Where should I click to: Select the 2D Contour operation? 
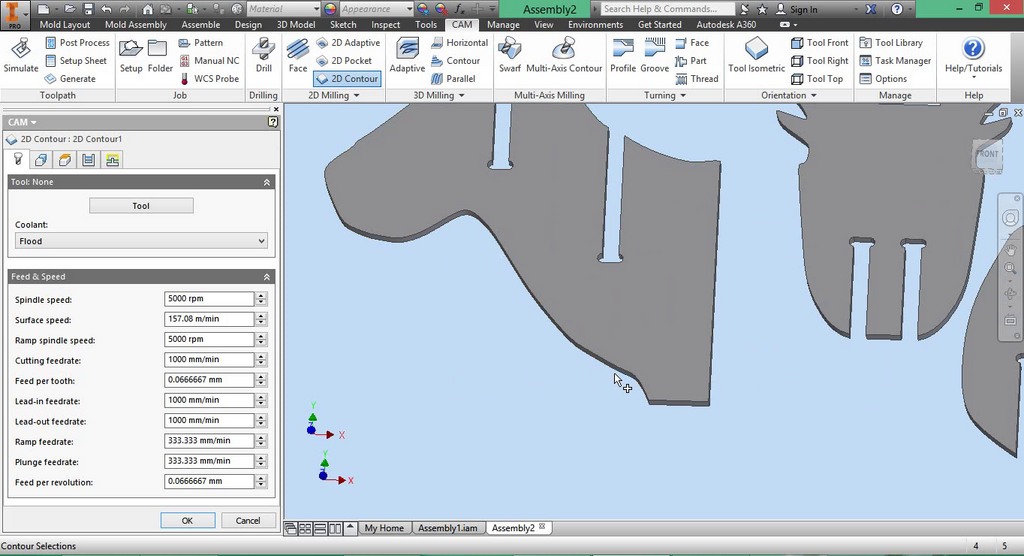point(347,78)
